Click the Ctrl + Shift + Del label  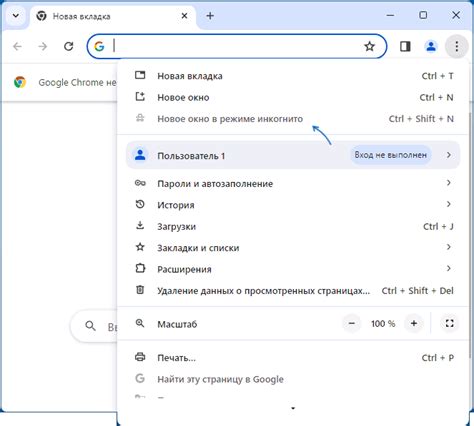(x=417, y=291)
